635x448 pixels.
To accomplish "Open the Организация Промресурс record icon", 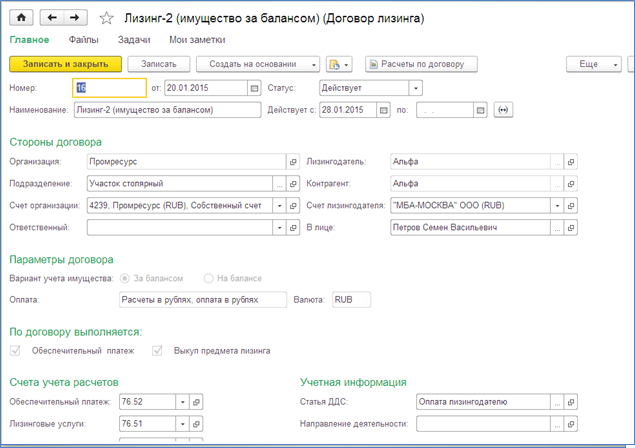I will pyautogui.click(x=293, y=162).
